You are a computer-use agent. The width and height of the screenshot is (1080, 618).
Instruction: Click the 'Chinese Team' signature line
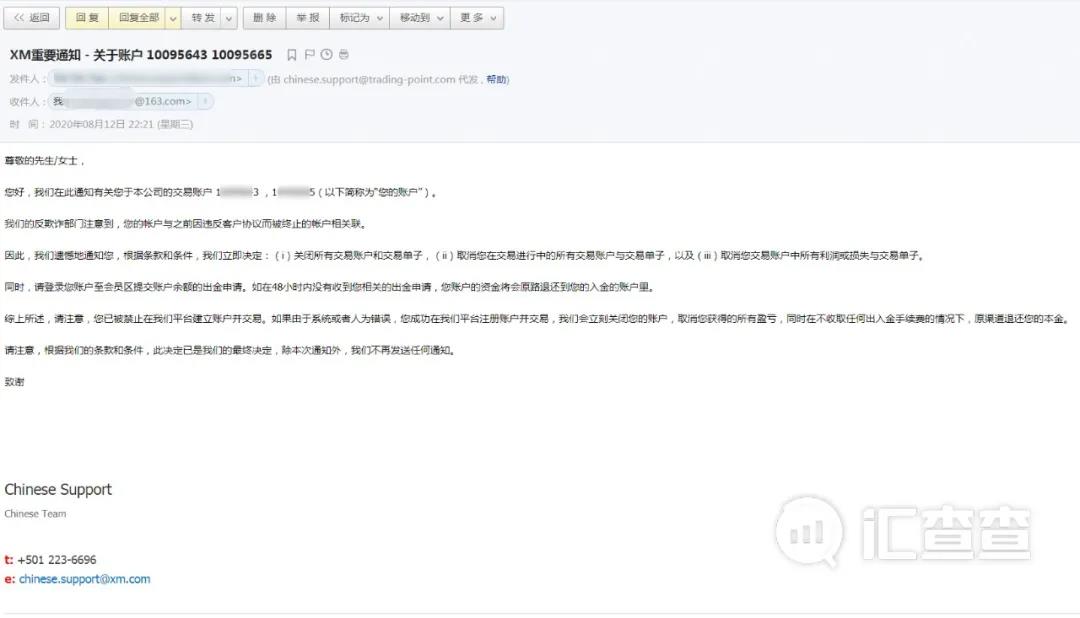tap(35, 513)
